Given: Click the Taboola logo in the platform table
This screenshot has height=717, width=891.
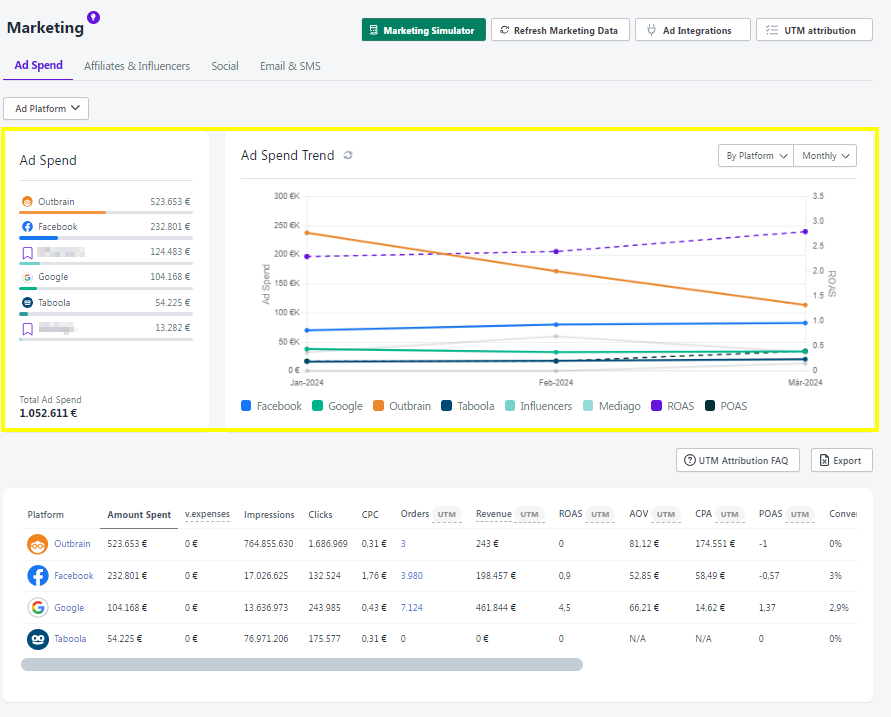Looking at the screenshot, I should 38,639.
